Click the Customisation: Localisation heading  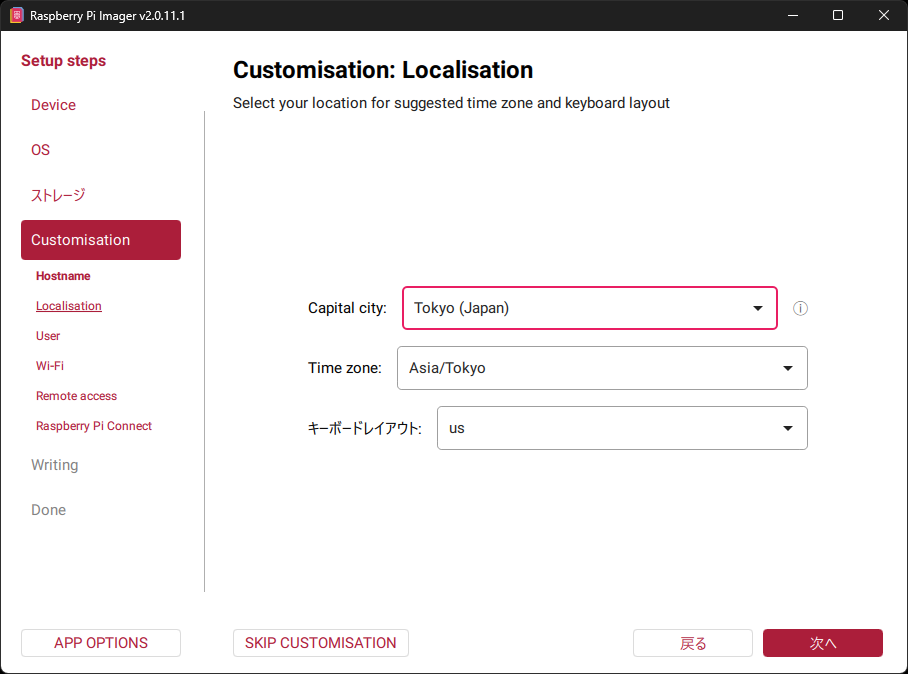(383, 70)
